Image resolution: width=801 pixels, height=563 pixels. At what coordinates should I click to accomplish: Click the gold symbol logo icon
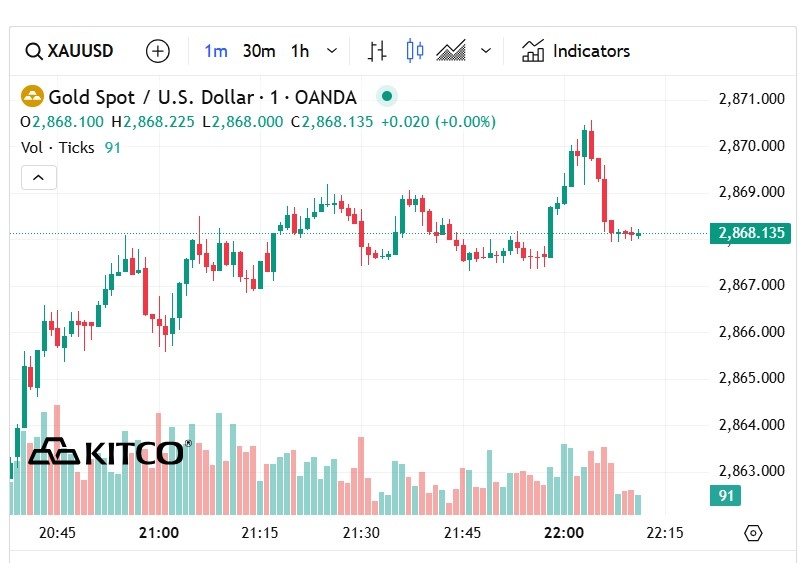click(x=33, y=97)
